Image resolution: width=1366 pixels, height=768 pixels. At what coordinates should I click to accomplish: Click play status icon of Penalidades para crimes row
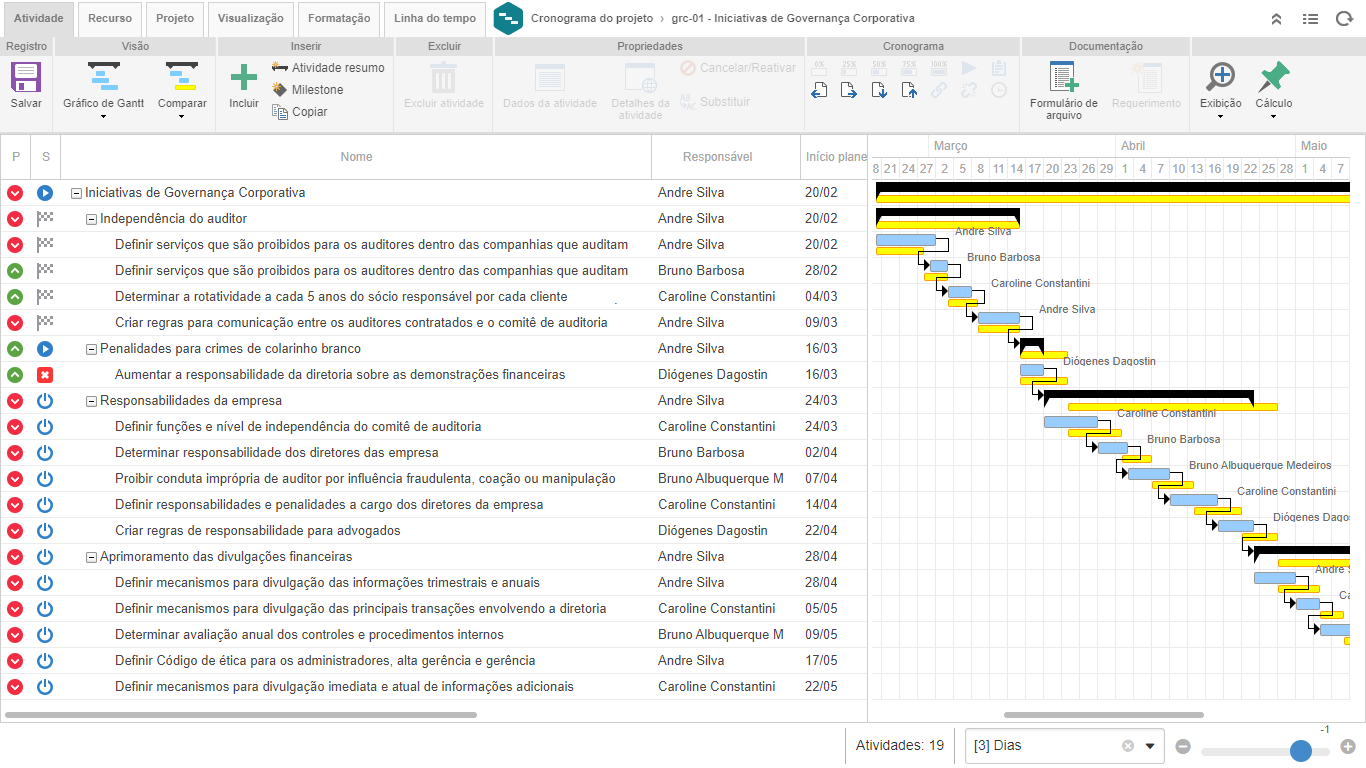coord(45,349)
